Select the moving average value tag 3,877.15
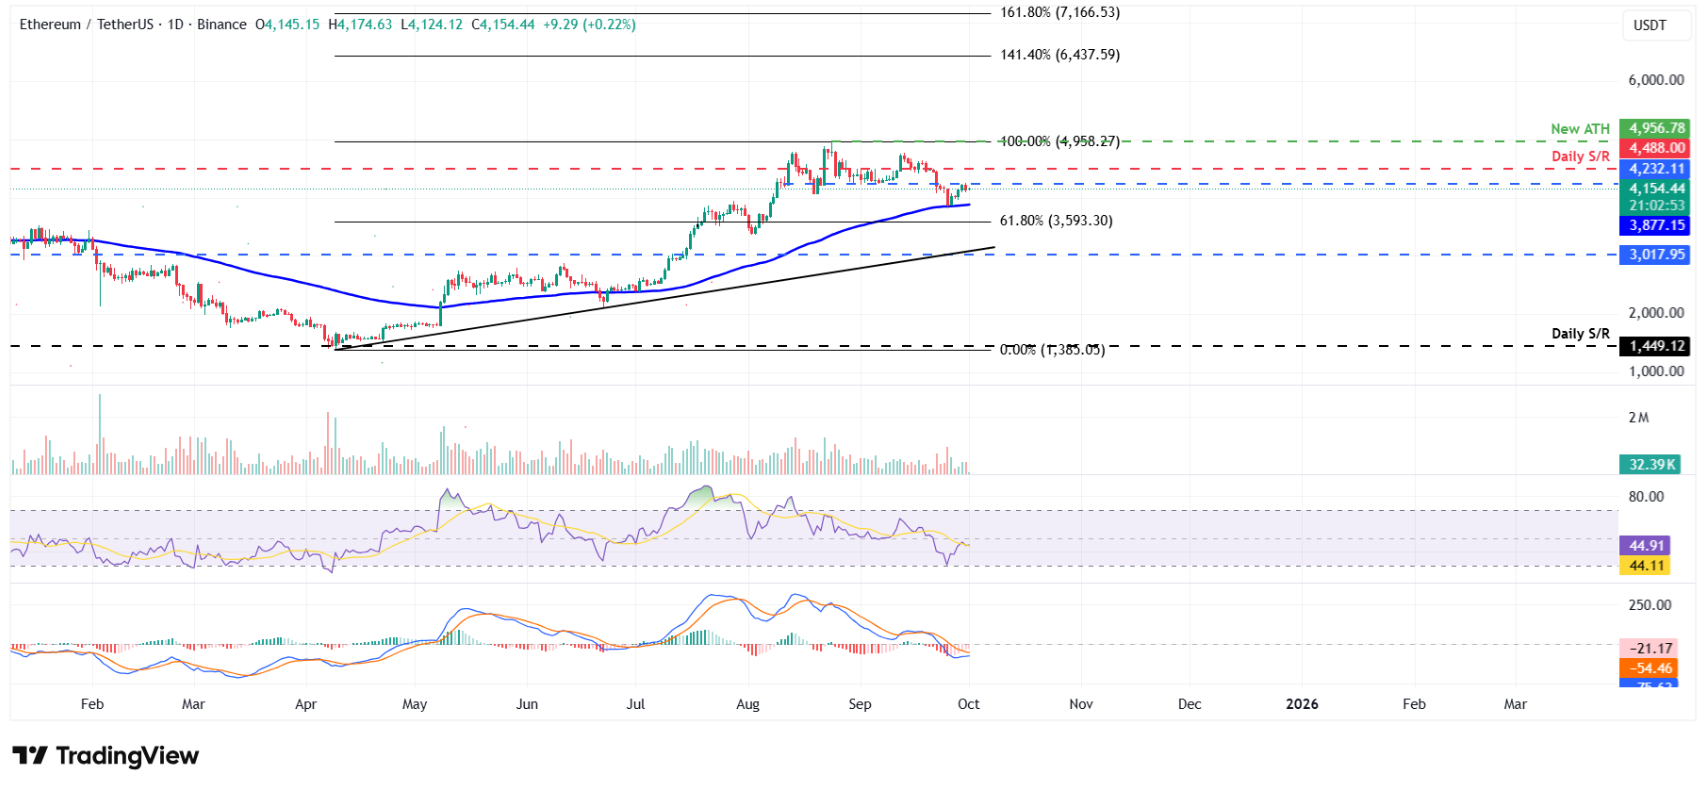This screenshot has width=1704, height=790. [1656, 226]
